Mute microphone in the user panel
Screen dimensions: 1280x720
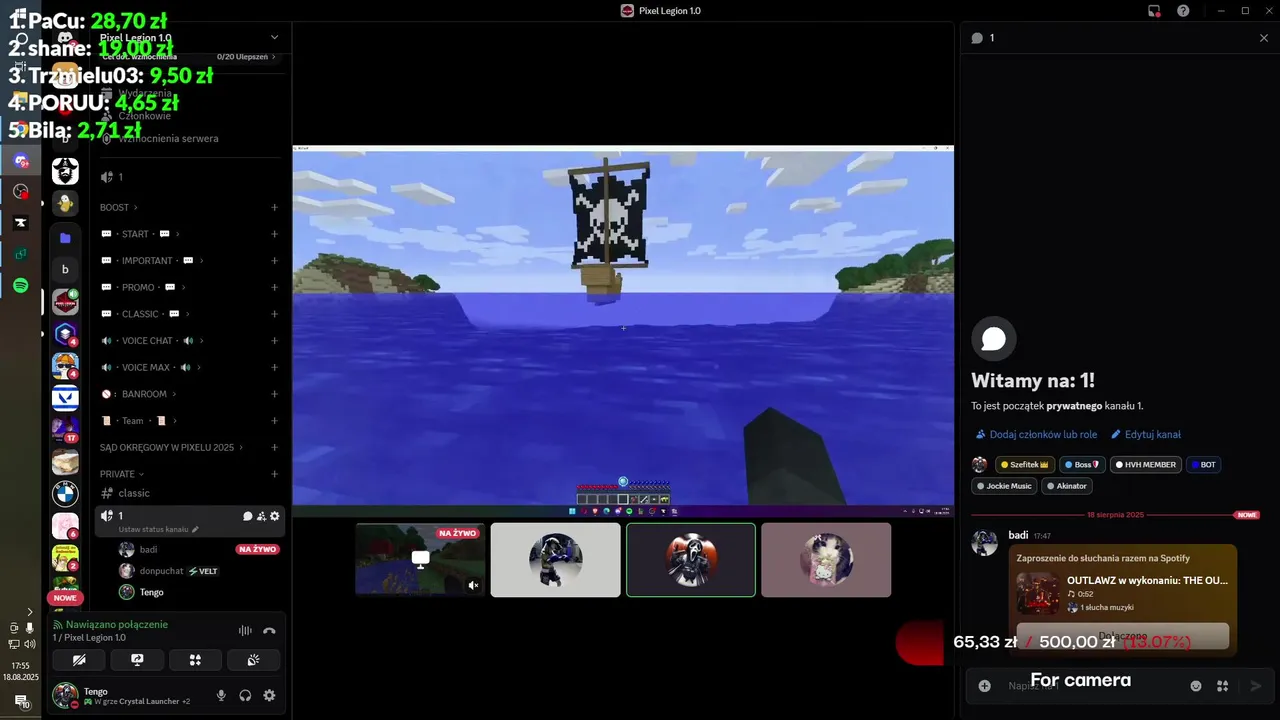(221, 696)
